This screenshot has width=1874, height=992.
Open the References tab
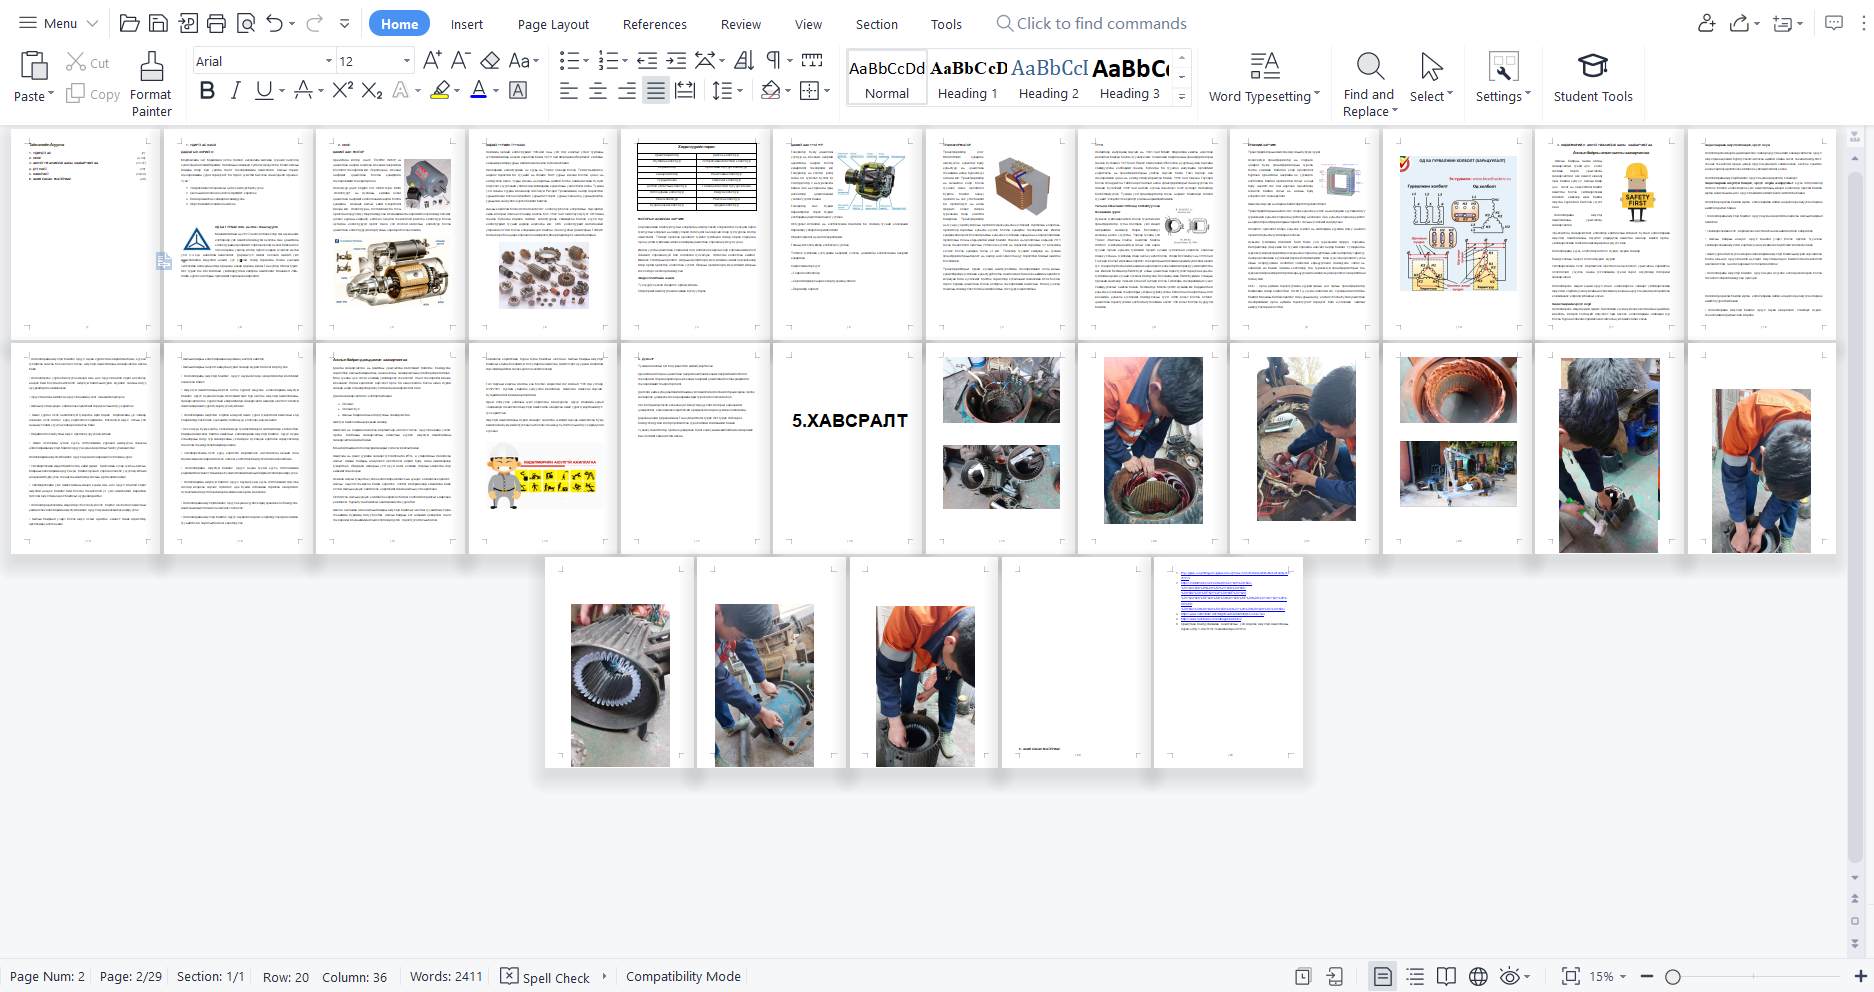654,24
